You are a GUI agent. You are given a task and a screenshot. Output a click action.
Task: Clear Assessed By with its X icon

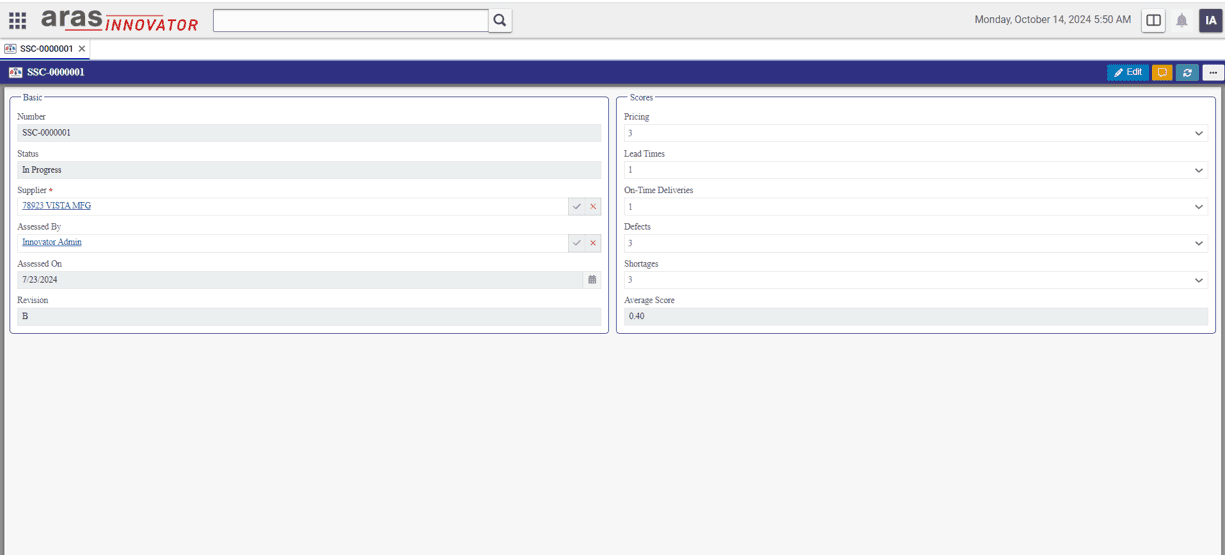point(593,243)
